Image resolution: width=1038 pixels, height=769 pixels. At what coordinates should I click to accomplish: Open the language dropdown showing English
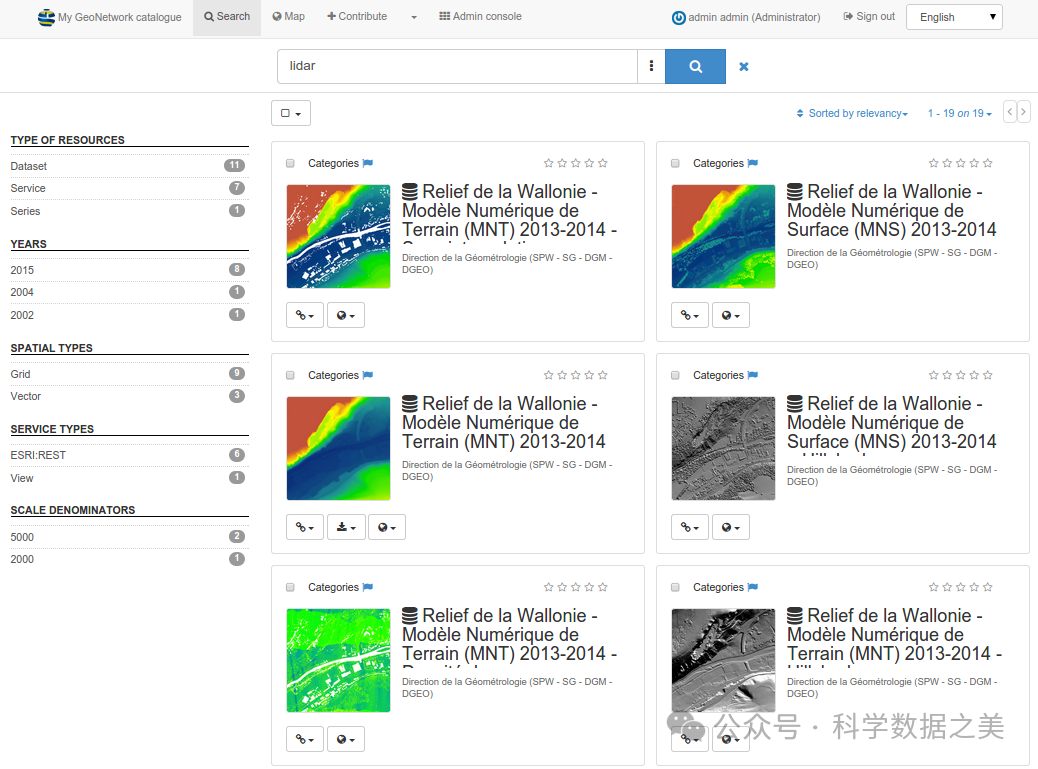coord(953,17)
